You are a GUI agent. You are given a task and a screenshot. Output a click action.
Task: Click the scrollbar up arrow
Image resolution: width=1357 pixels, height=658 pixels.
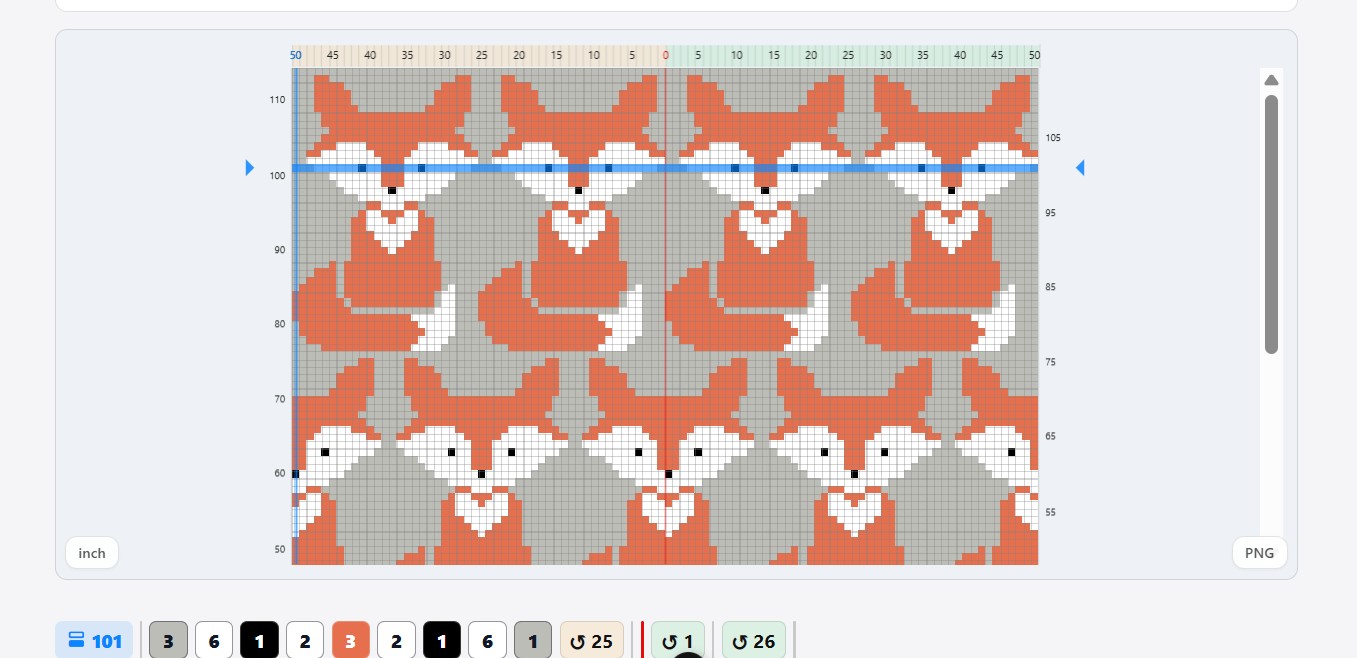1271,80
